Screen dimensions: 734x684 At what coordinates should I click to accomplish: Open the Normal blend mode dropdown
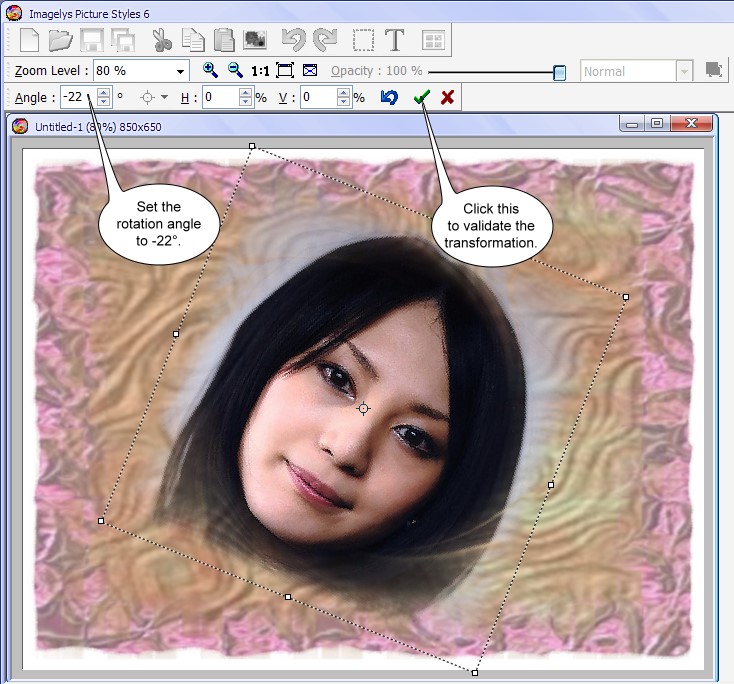pos(684,72)
